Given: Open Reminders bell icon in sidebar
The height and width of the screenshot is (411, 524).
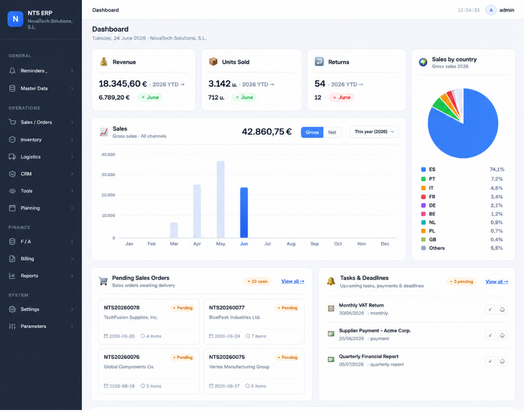Looking at the screenshot, I should (12, 71).
